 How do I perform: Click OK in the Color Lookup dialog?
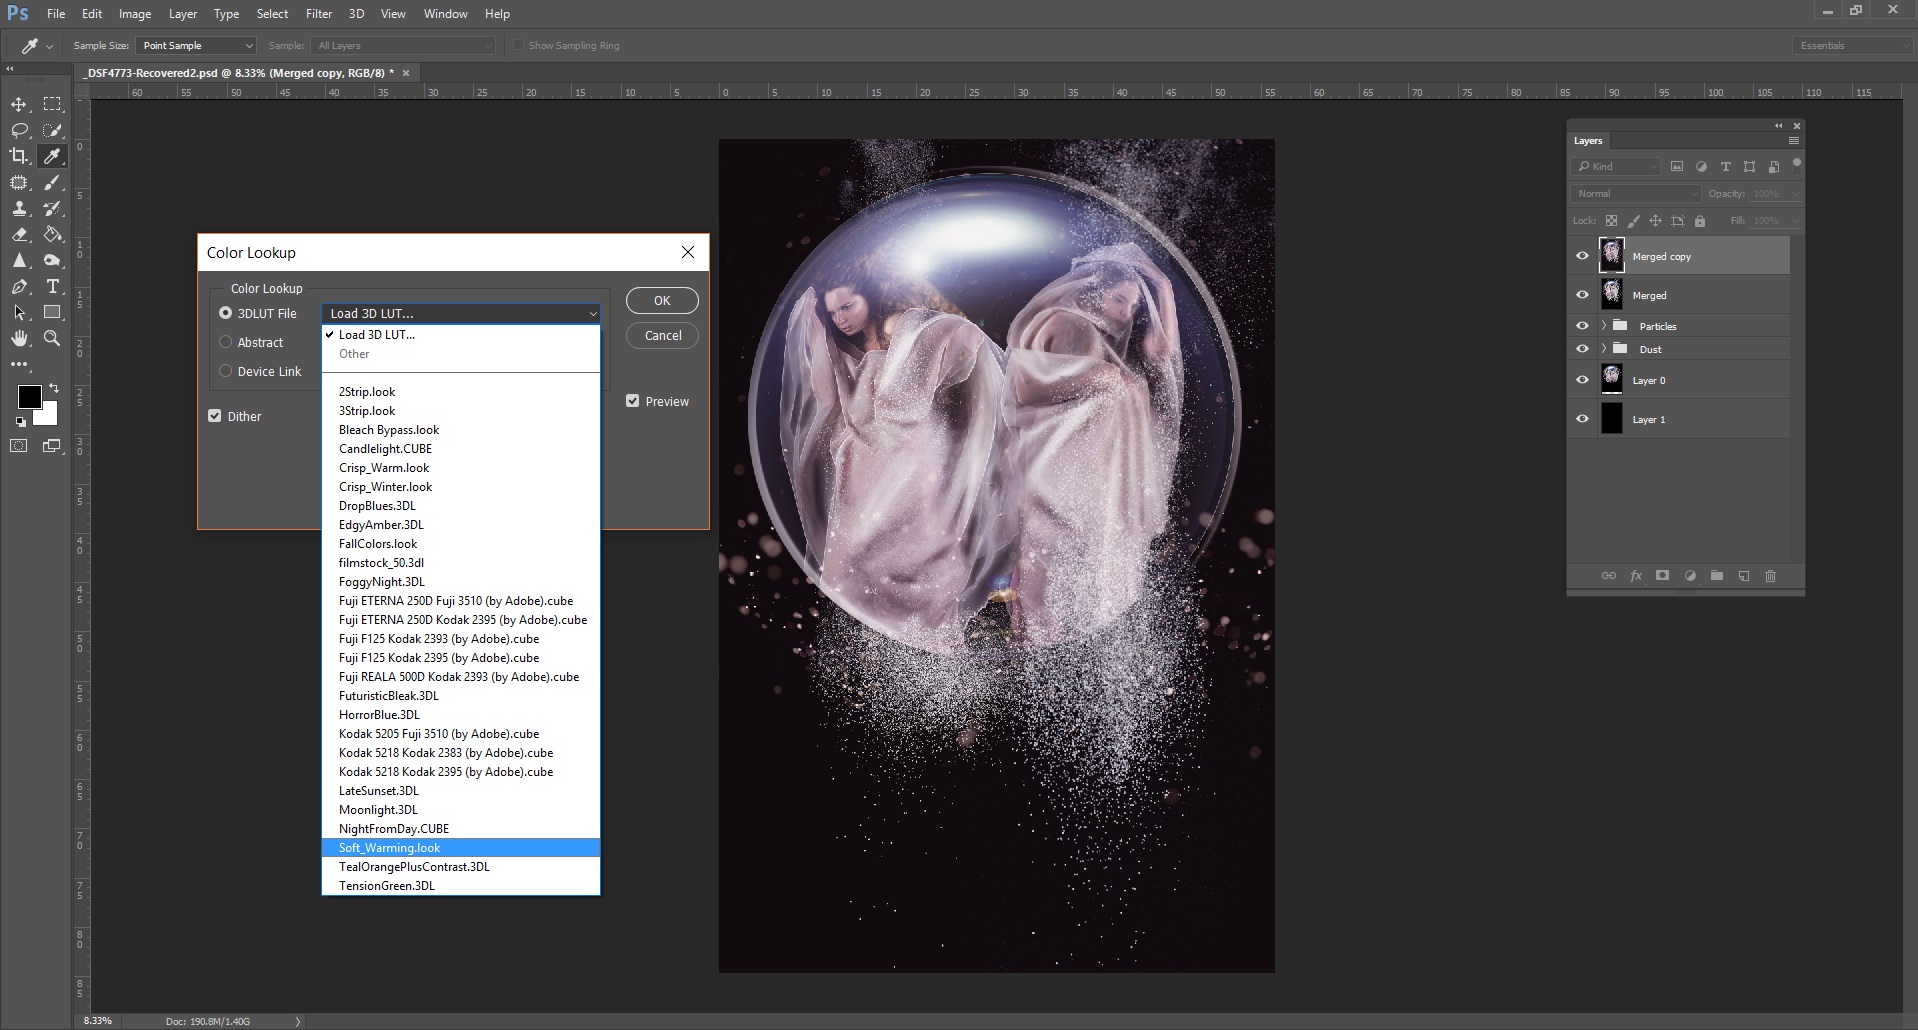coord(661,300)
